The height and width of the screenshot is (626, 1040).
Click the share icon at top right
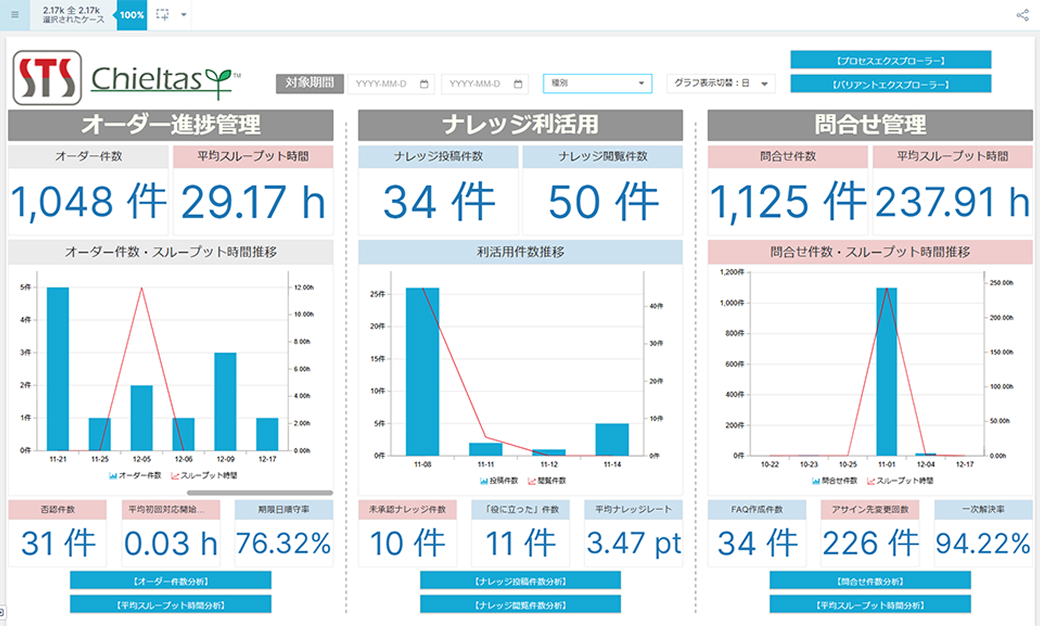1022,15
